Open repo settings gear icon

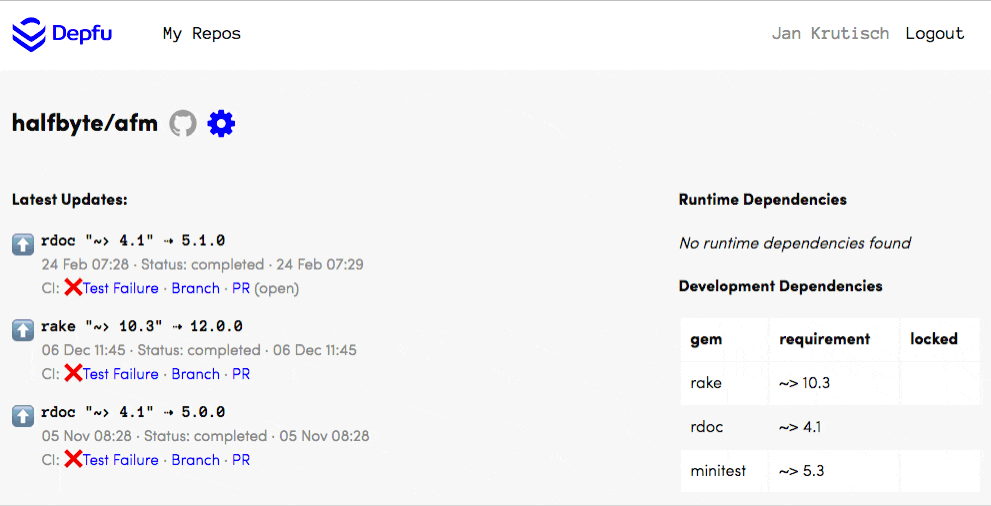[221, 124]
